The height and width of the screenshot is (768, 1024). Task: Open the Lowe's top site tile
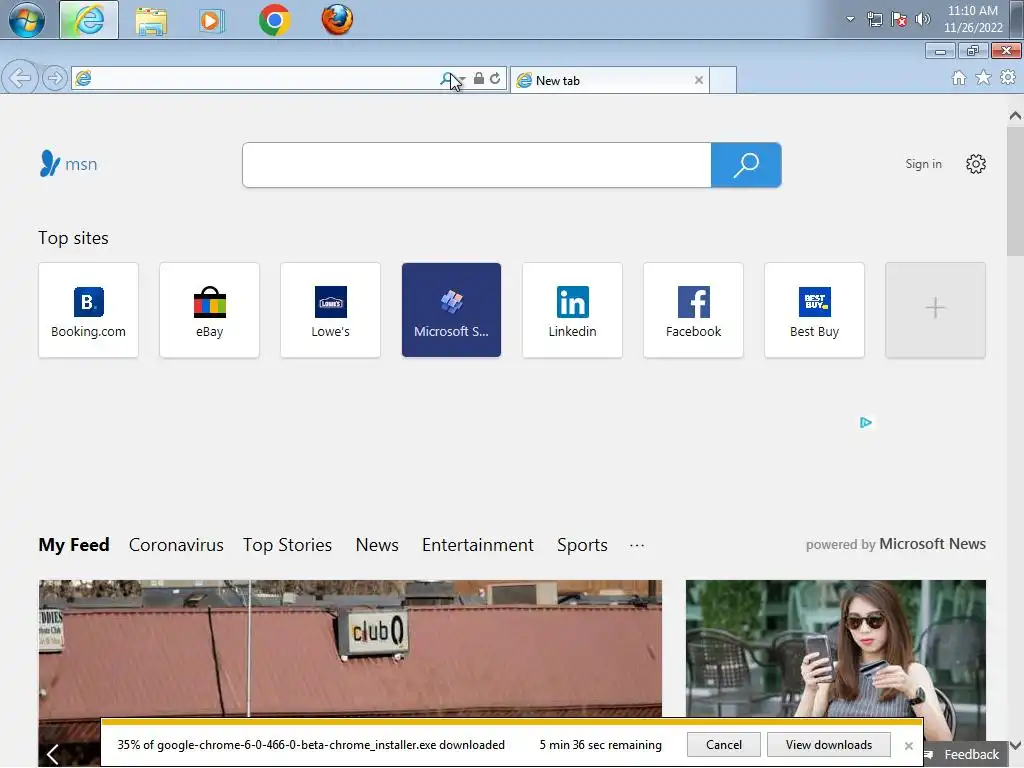[330, 310]
